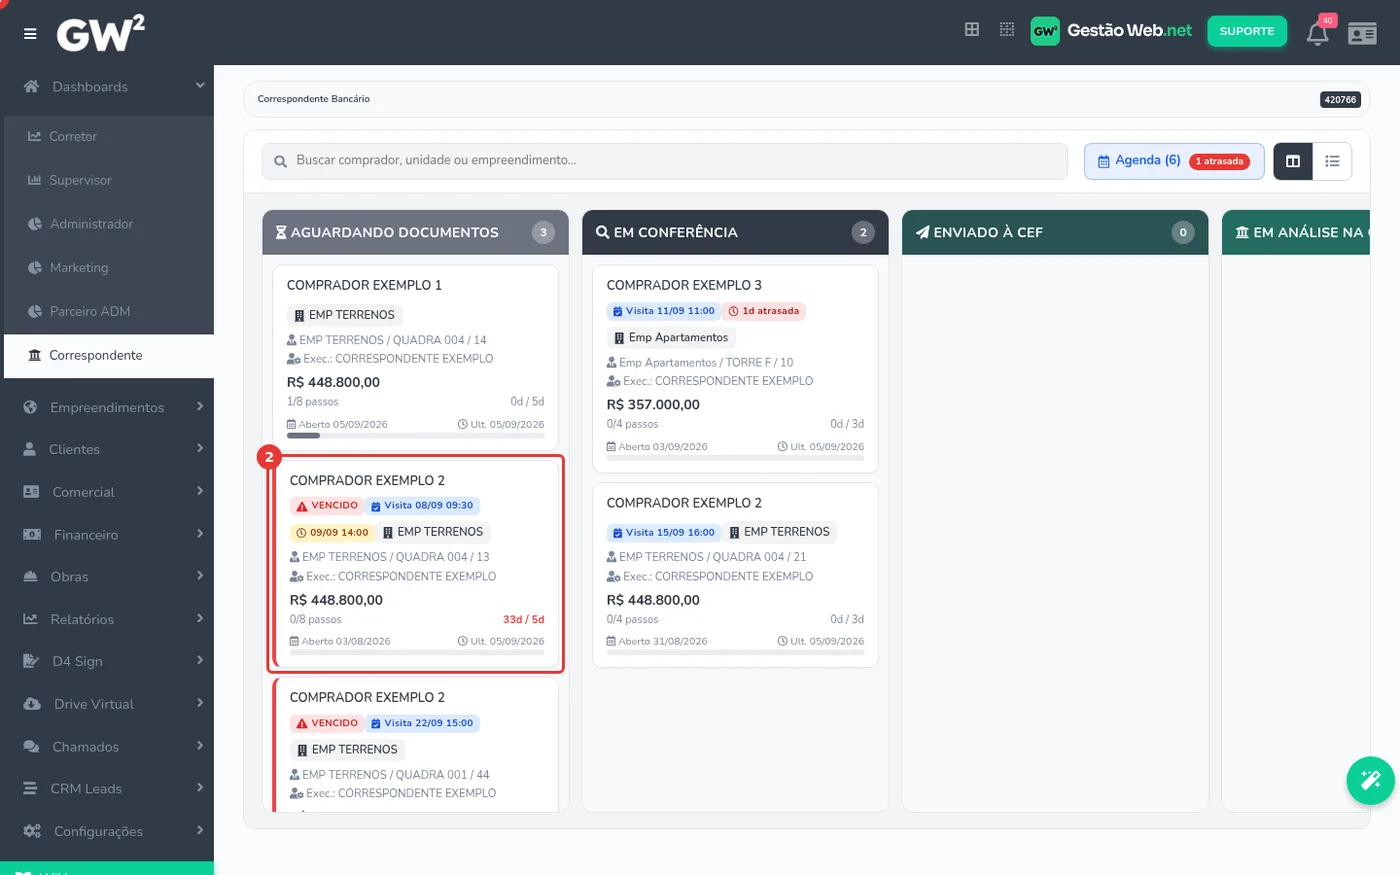Open the Administrador dashboard

[109, 224]
